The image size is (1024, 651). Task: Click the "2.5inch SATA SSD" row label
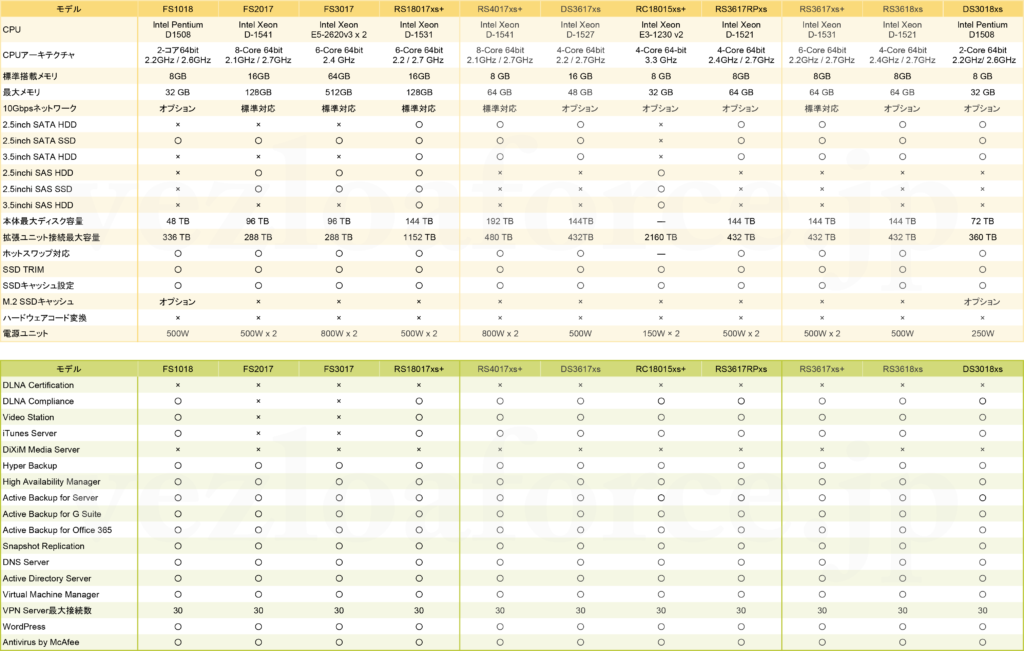tap(39, 141)
